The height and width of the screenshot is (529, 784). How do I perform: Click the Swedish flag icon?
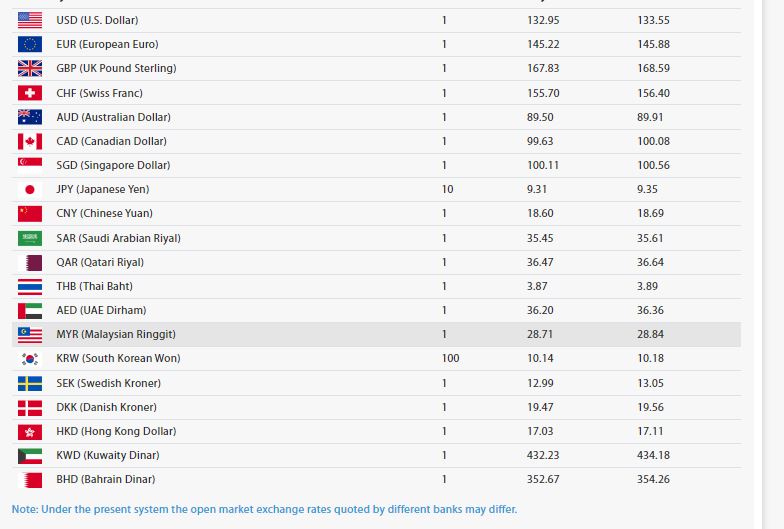[x=30, y=383]
